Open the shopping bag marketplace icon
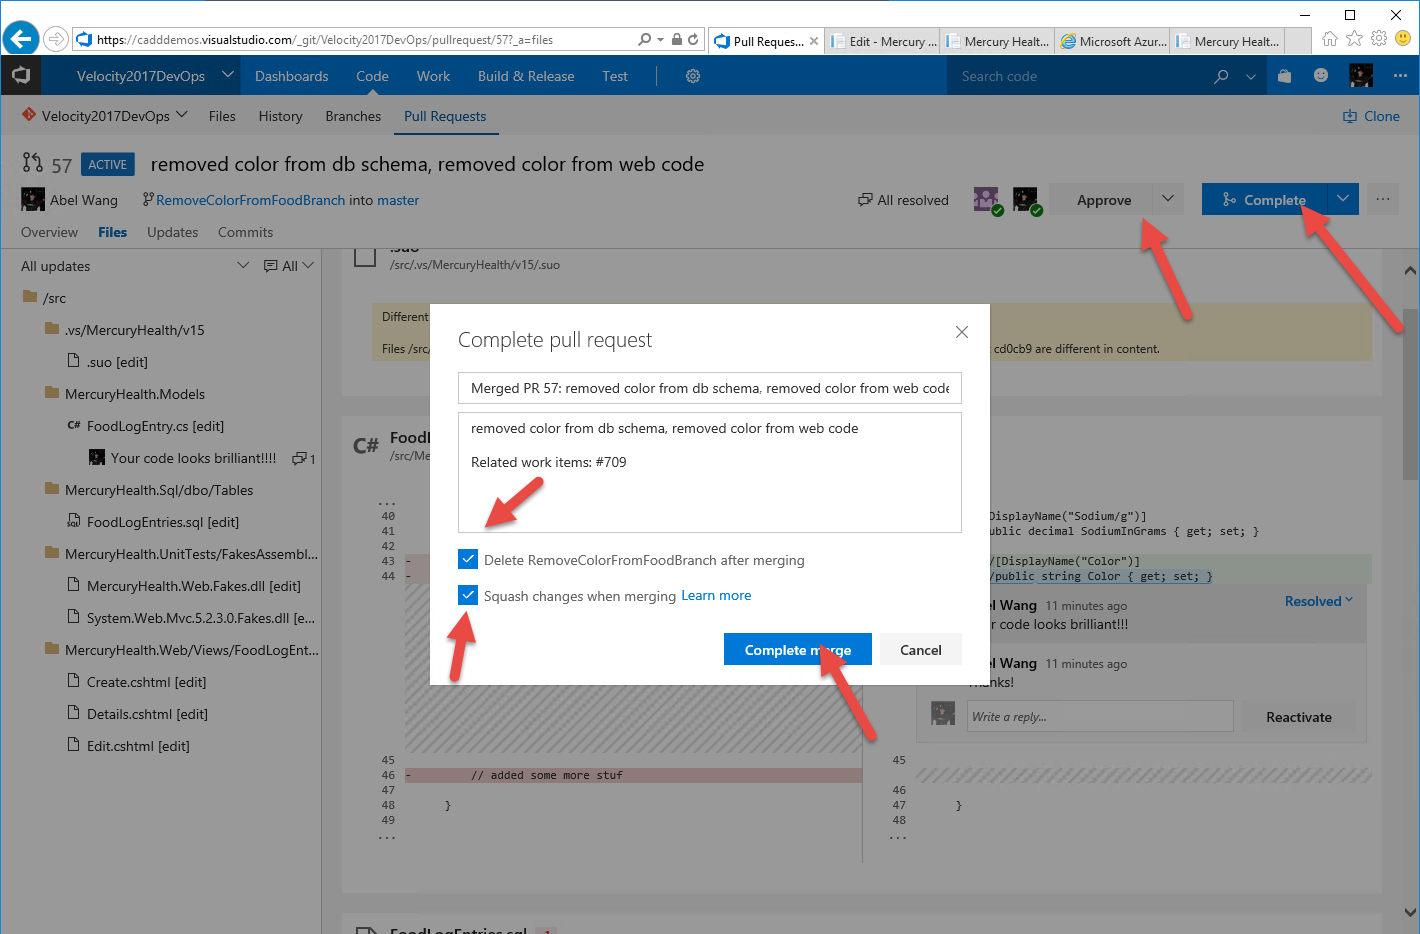Viewport: 1420px width, 934px height. [1285, 76]
